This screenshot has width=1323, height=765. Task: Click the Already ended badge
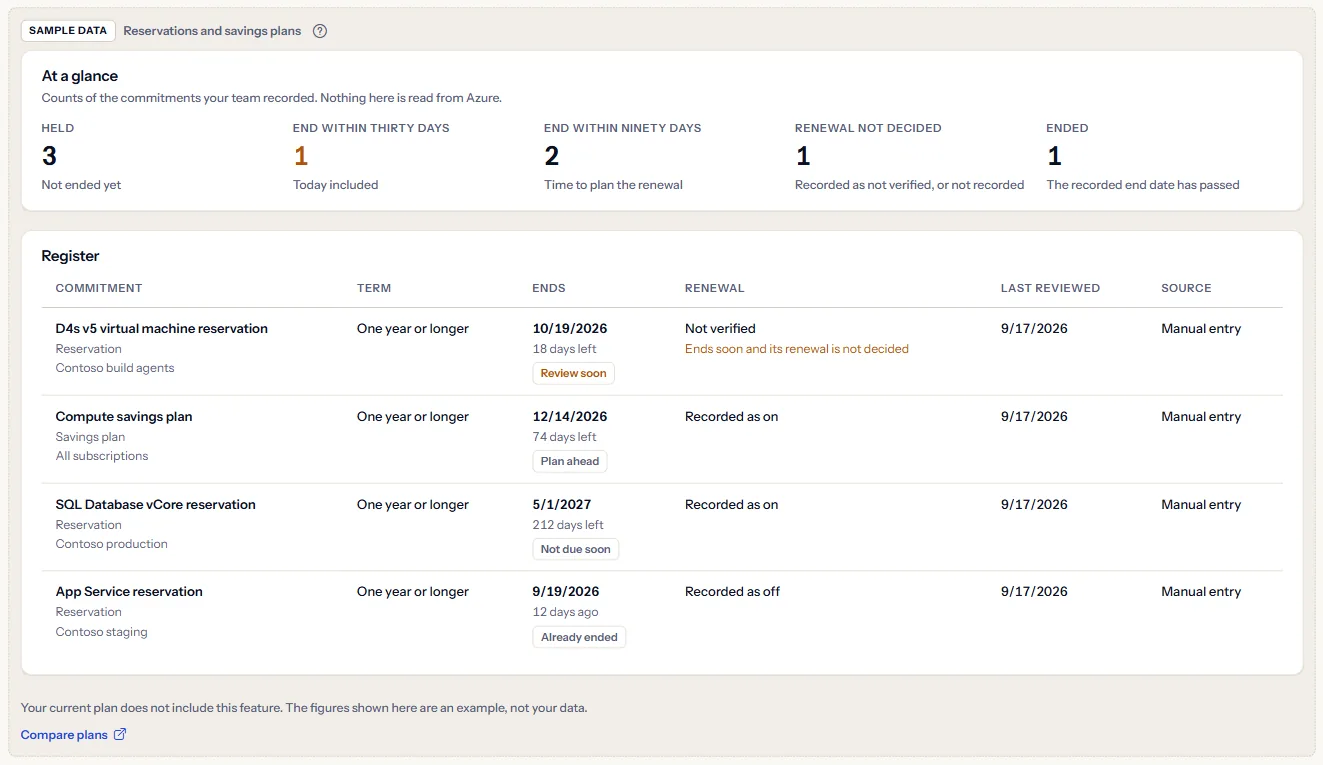tap(579, 637)
